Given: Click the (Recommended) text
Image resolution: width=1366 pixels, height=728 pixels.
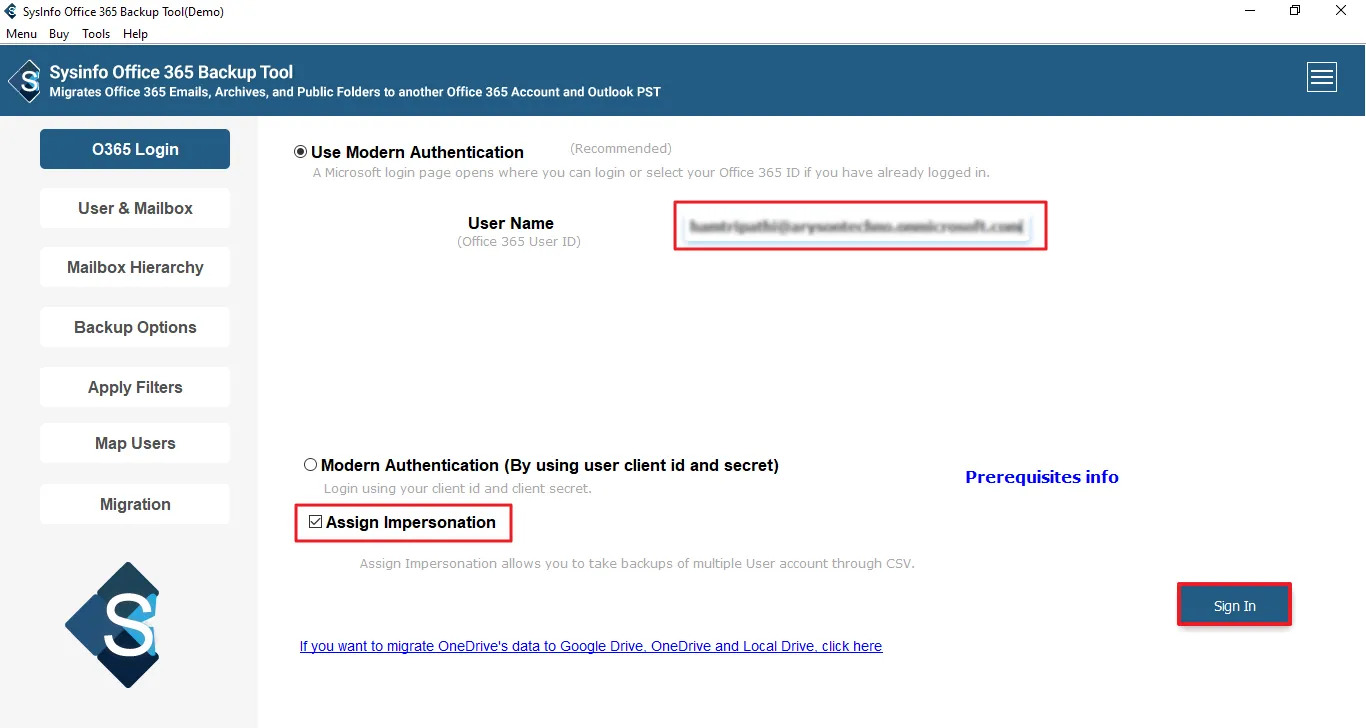Looking at the screenshot, I should click(621, 148).
